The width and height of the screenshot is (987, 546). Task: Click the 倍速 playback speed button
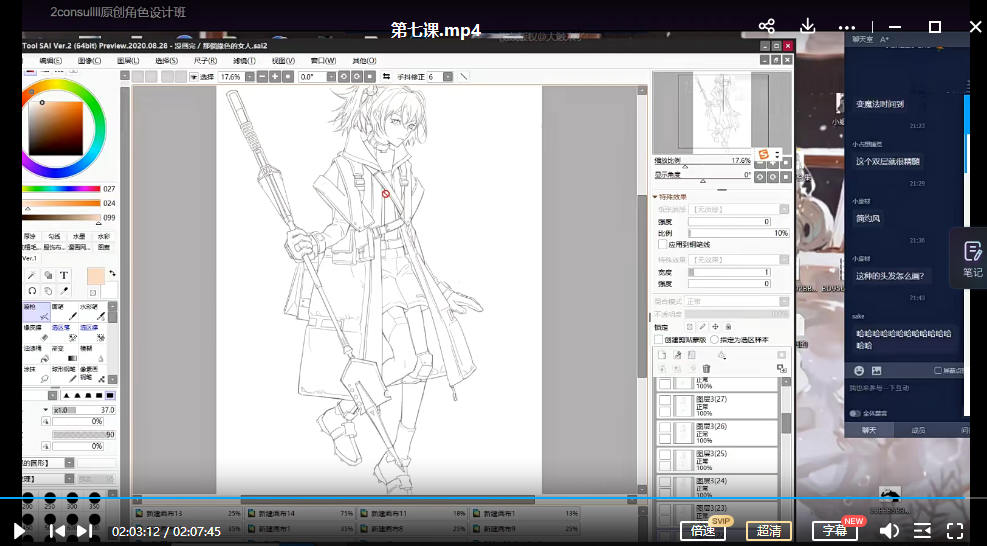click(x=702, y=531)
